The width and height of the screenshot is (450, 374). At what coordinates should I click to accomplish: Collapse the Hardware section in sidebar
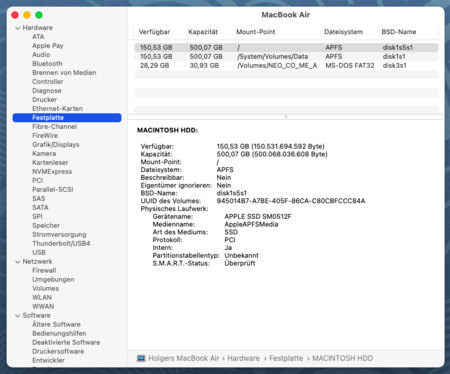click(18, 28)
